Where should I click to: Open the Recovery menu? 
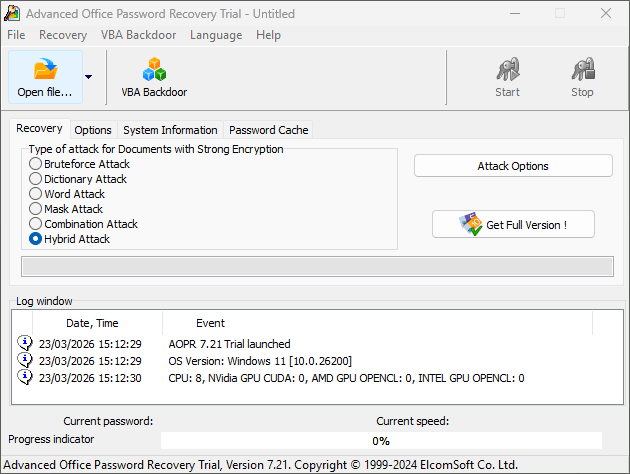[63, 35]
